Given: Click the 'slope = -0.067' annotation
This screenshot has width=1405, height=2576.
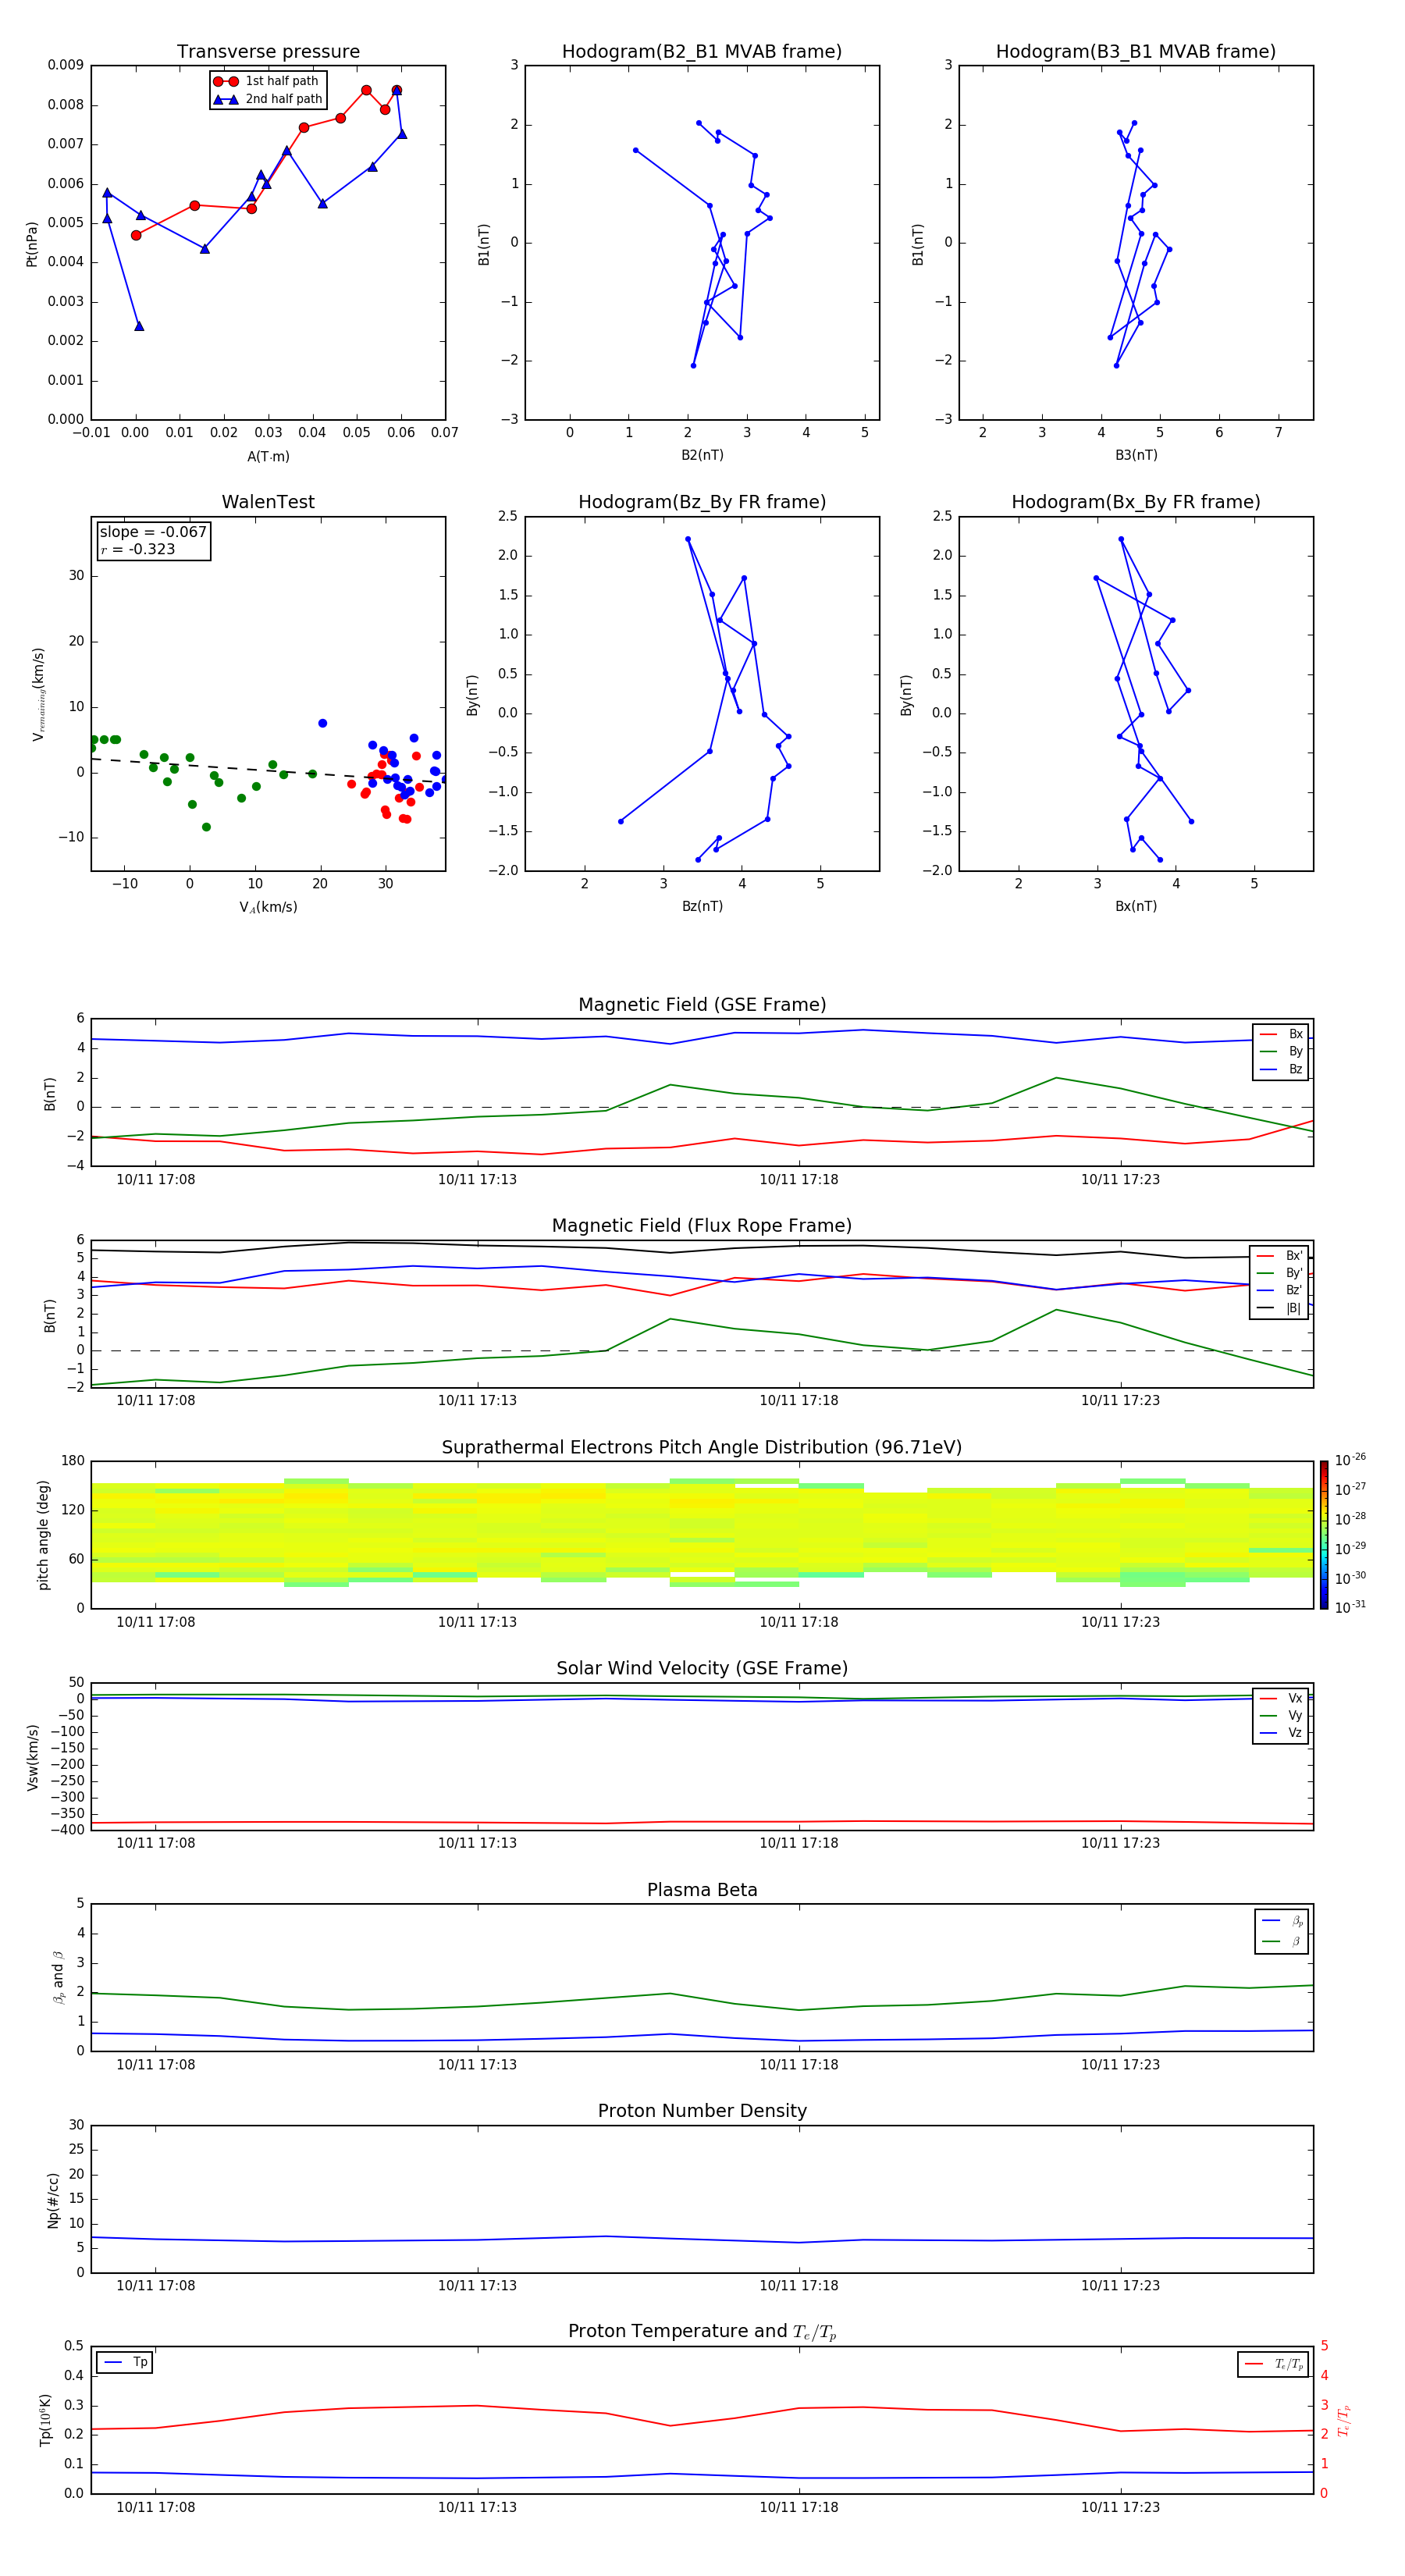Looking at the screenshot, I should point(153,532).
